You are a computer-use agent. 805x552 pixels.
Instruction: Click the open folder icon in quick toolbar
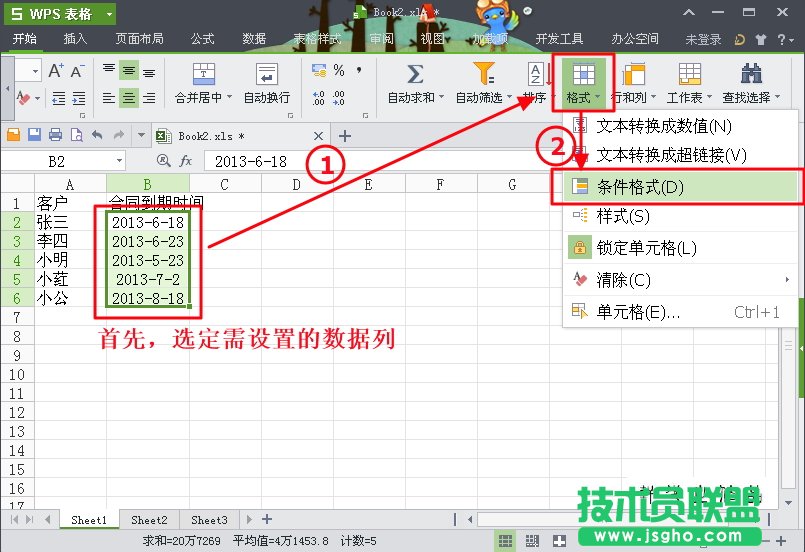(14, 135)
